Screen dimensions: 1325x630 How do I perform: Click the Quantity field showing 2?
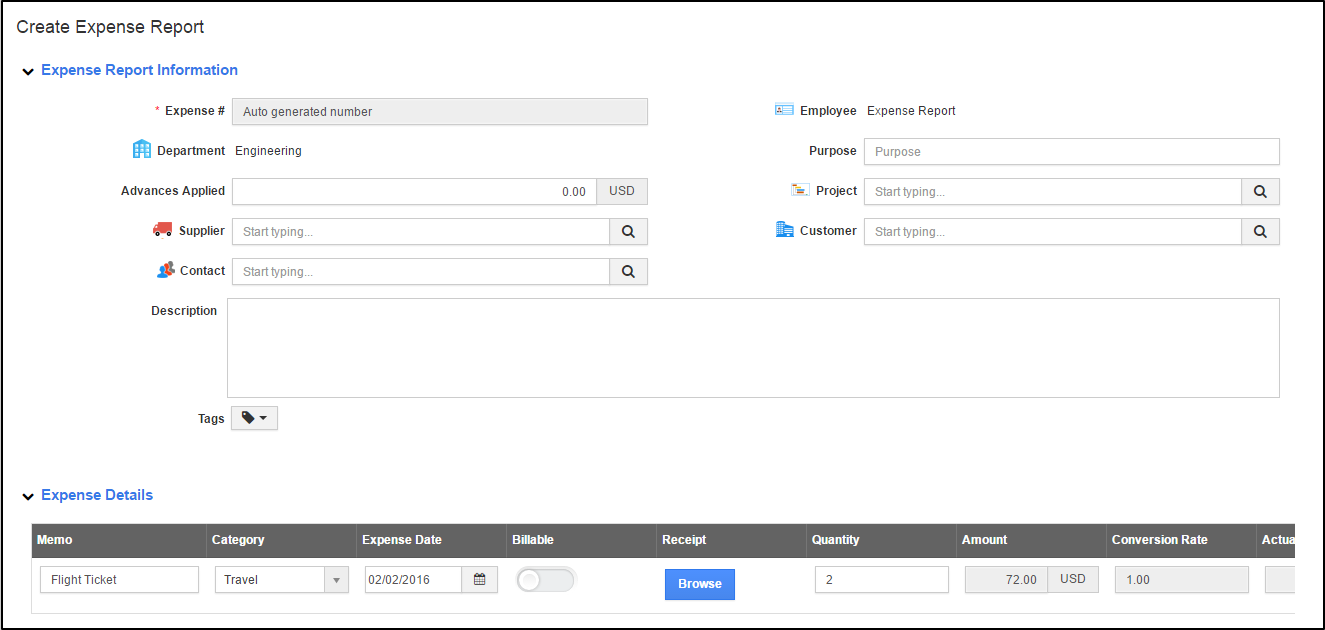point(881,580)
